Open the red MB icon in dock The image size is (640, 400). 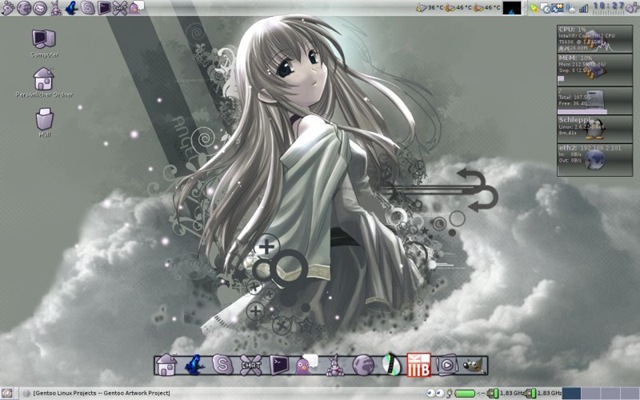[x=419, y=365]
